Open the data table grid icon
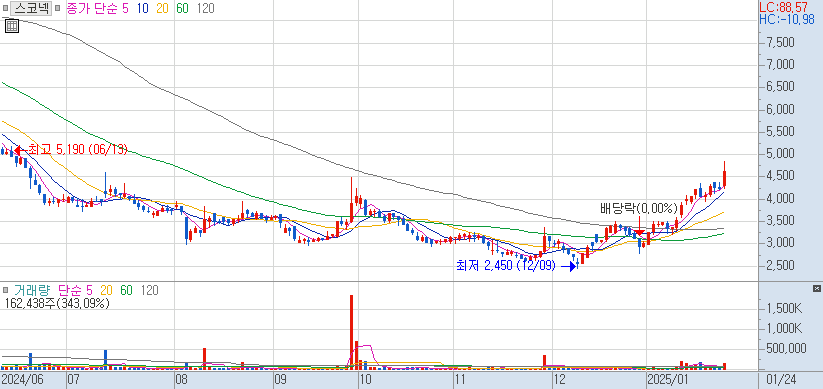Viewport: 823px width, 389px height. [12, 25]
